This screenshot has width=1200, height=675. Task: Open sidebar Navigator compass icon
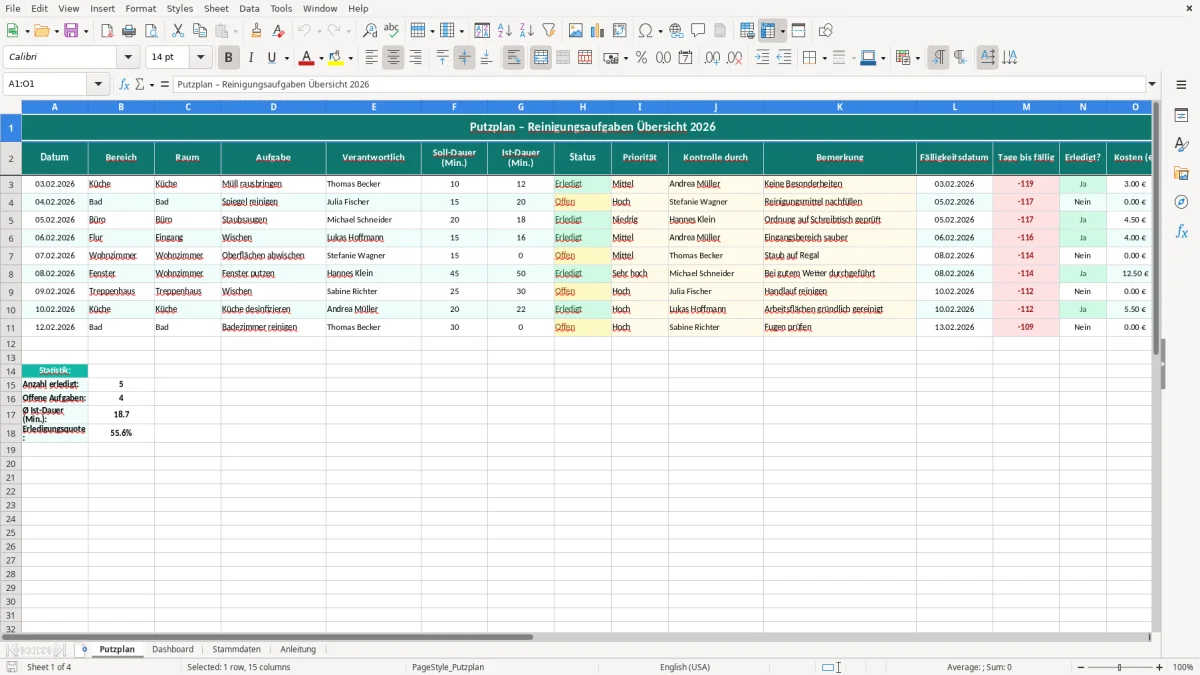[x=1181, y=202]
